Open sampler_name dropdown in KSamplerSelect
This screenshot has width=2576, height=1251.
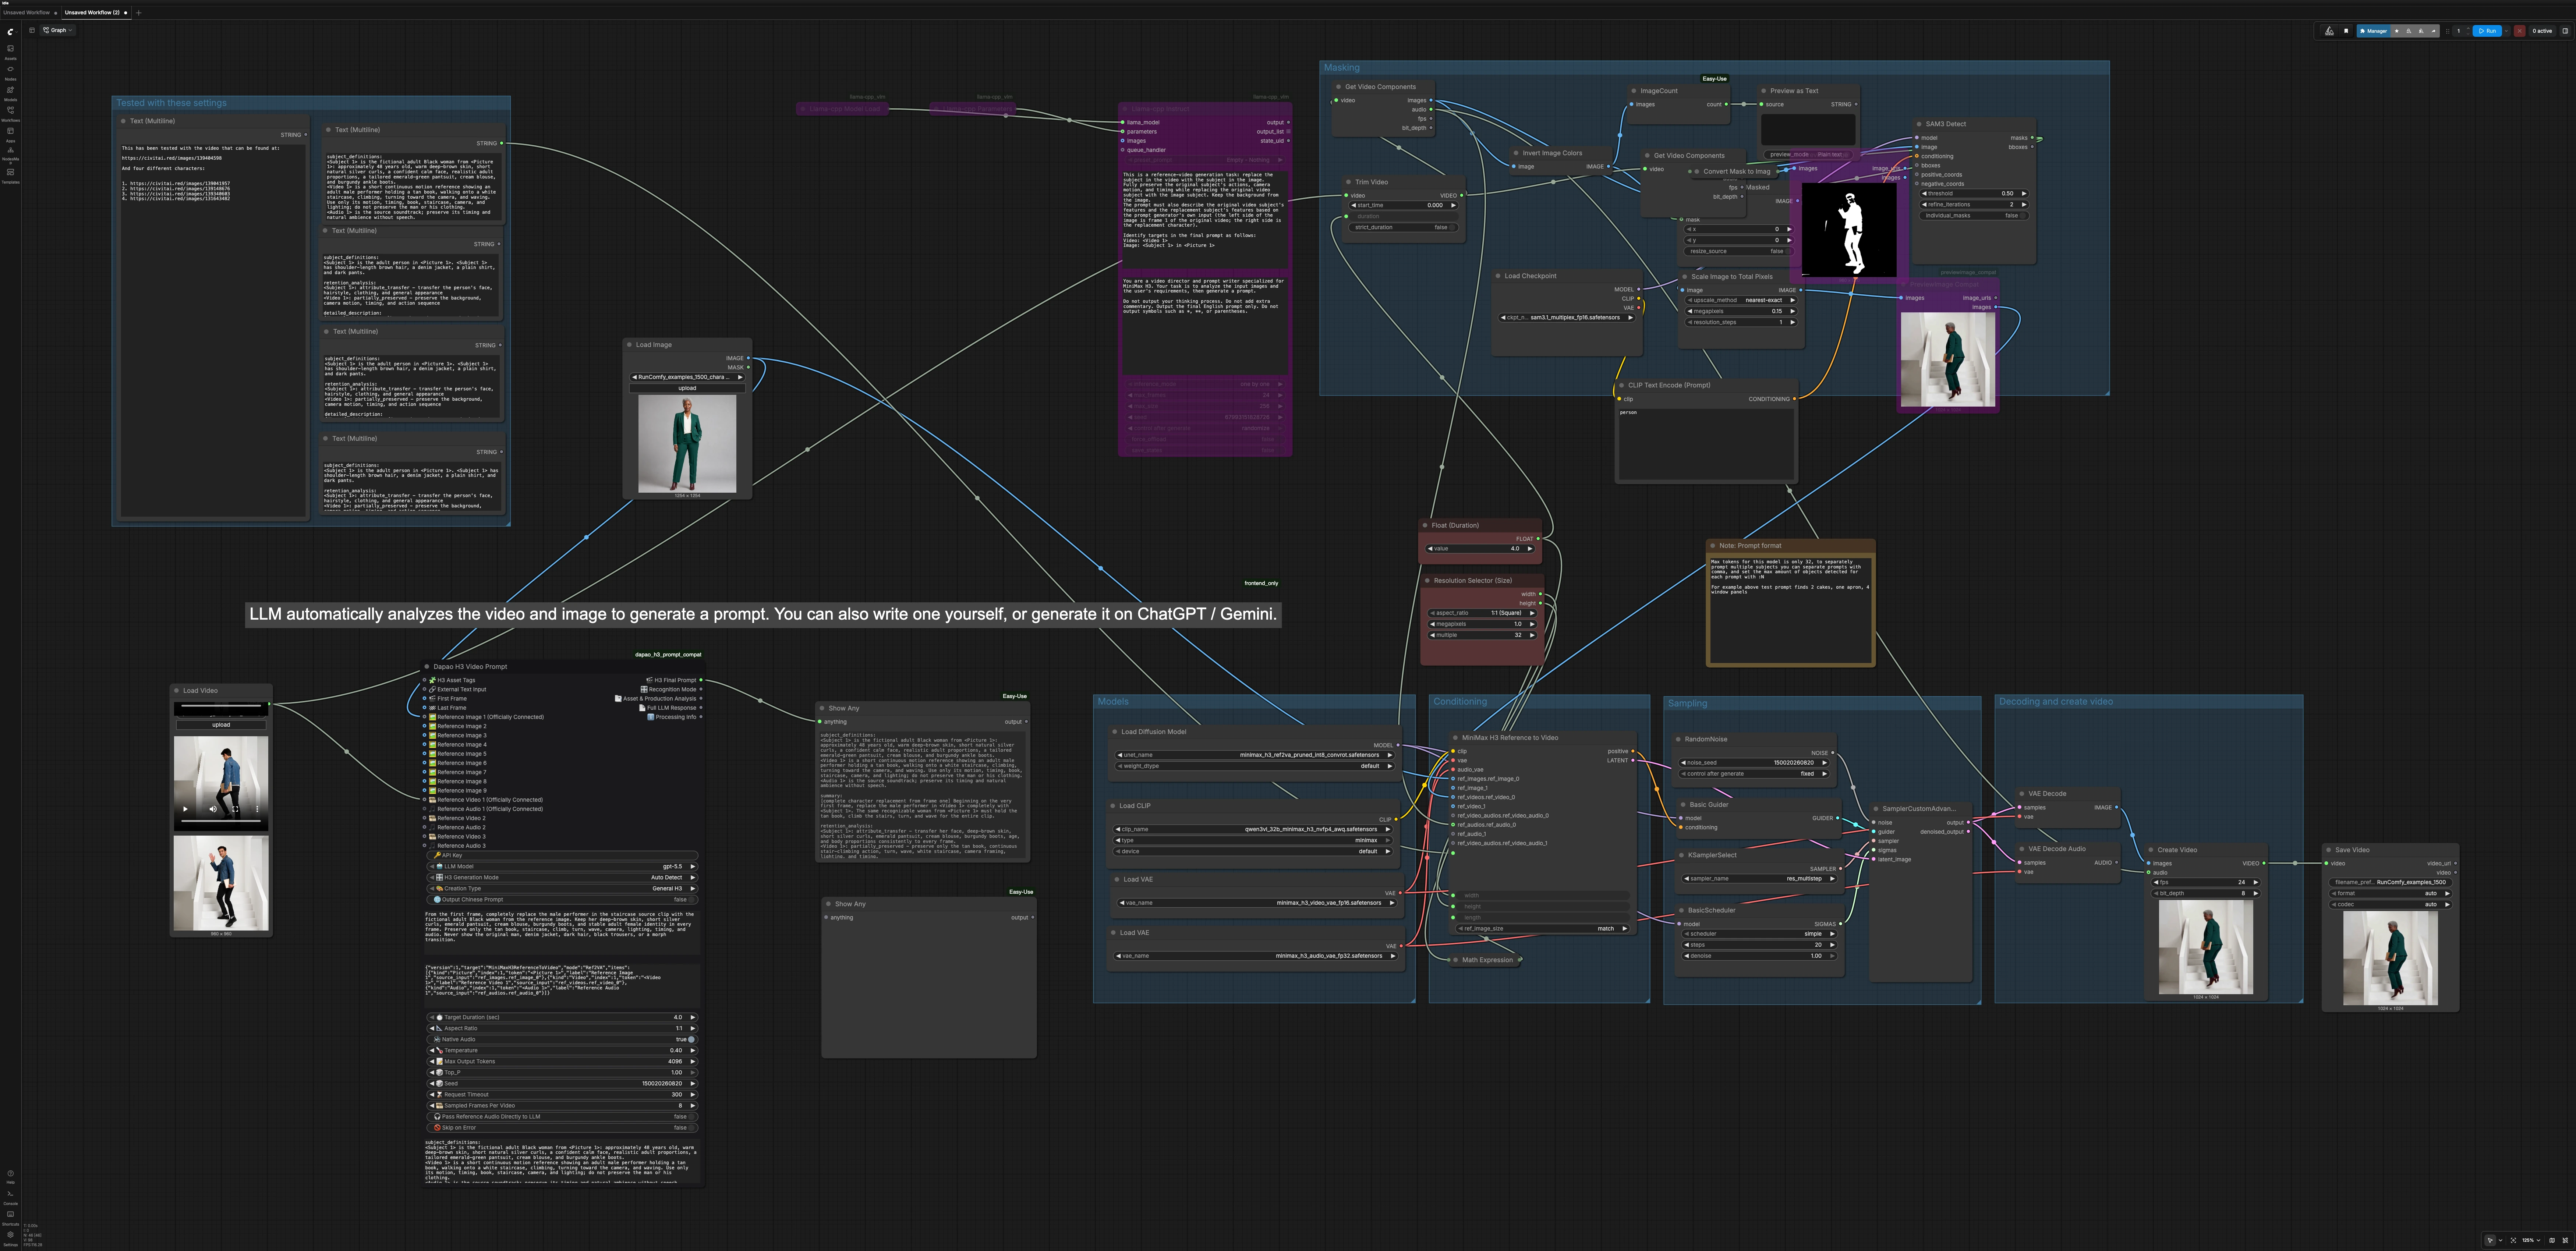[1756, 879]
